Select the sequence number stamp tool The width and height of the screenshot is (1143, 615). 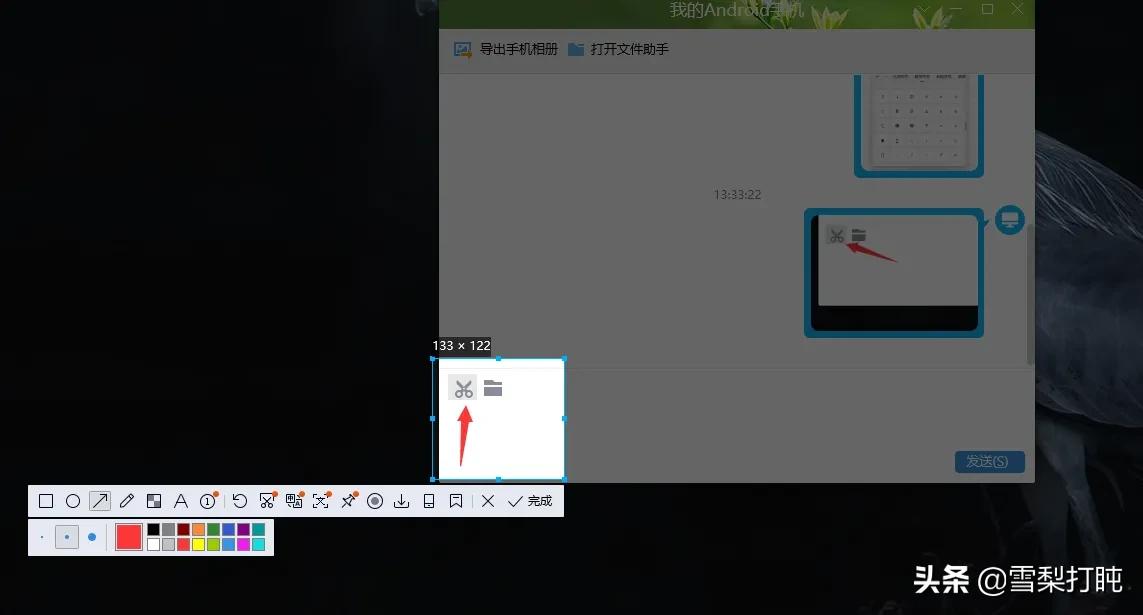pos(208,501)
